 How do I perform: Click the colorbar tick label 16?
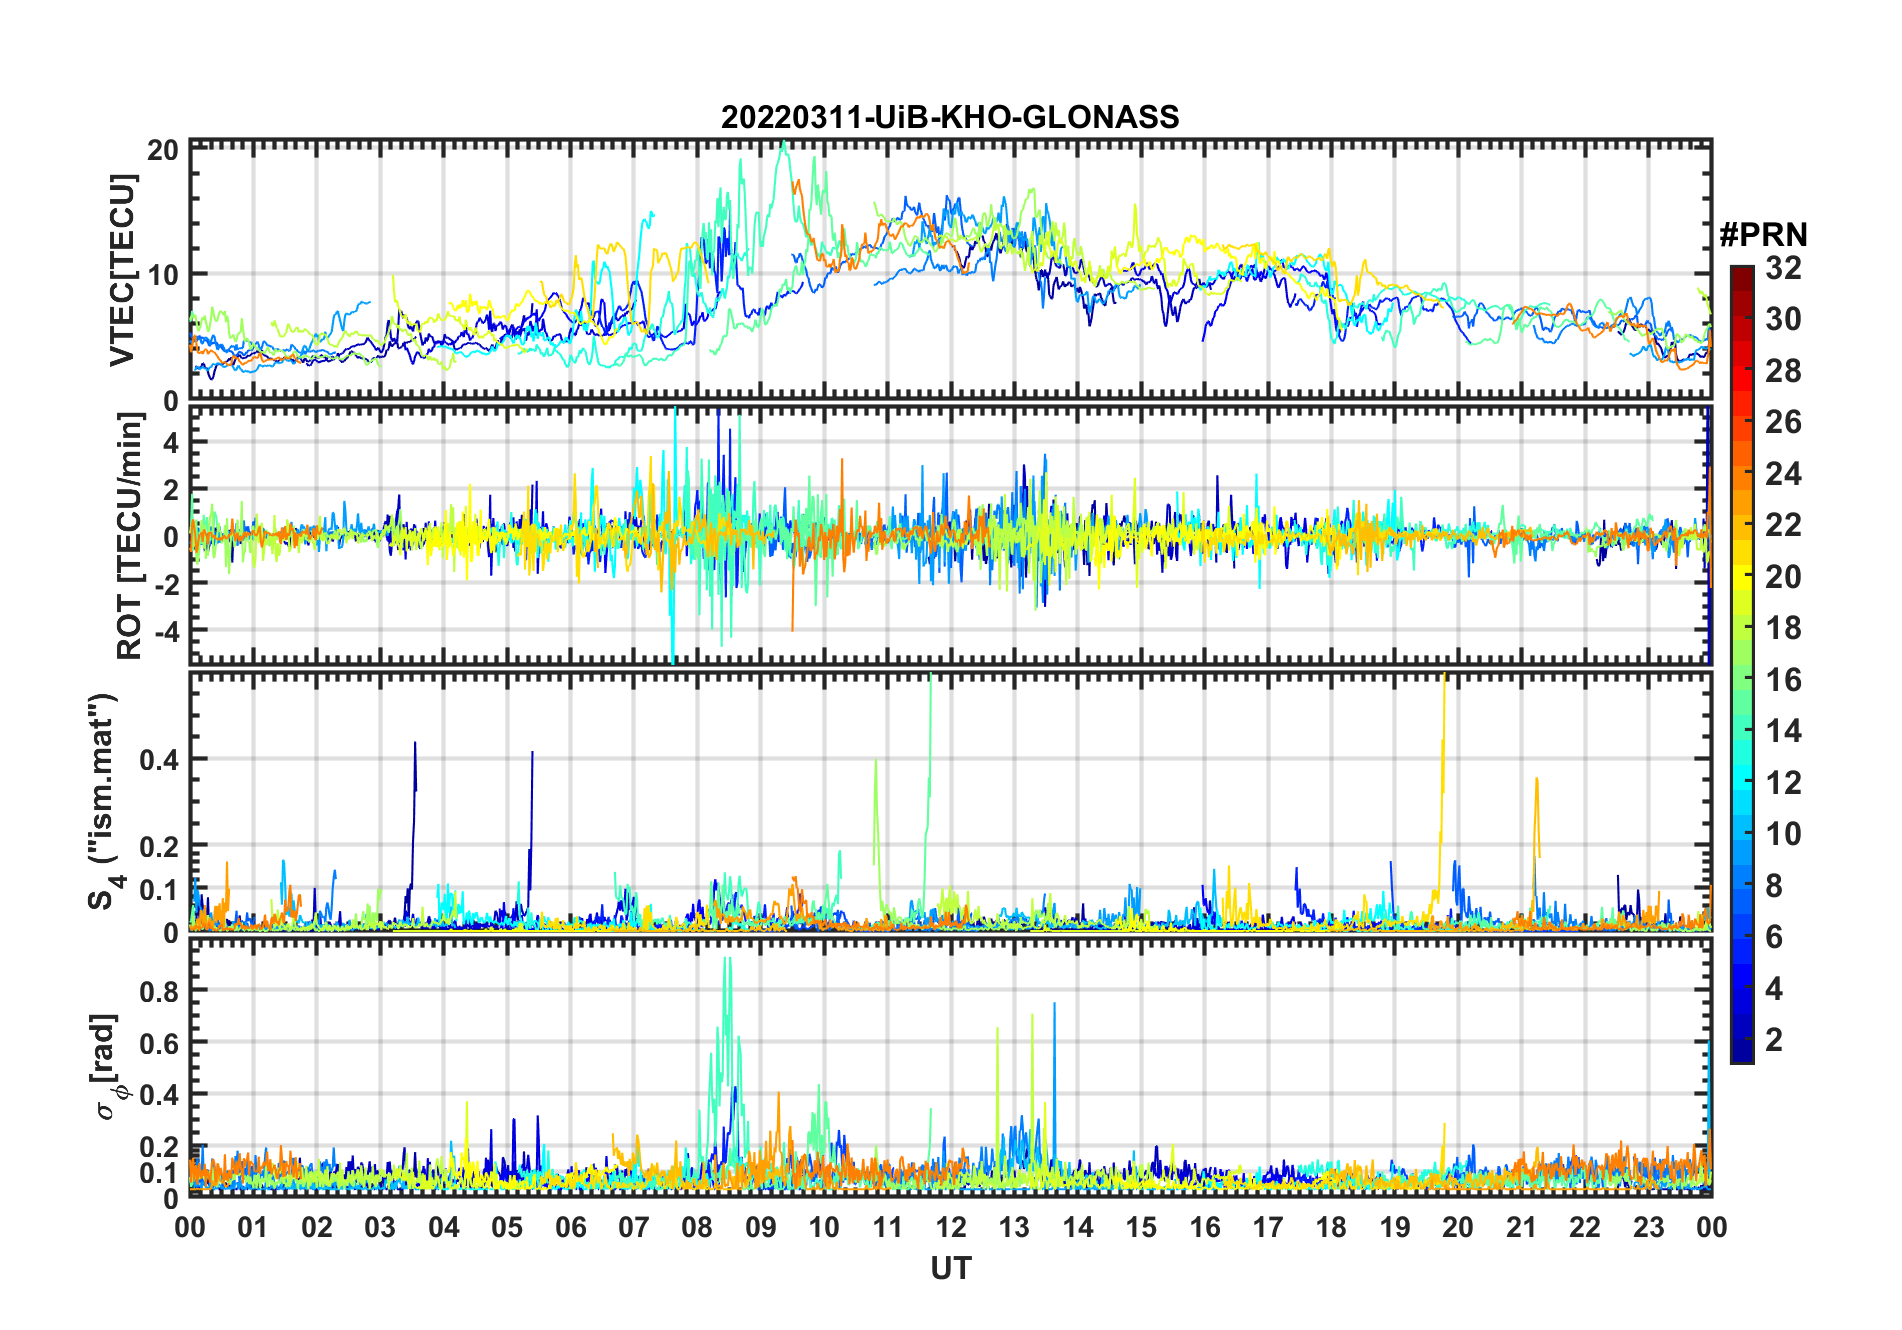1783,680
